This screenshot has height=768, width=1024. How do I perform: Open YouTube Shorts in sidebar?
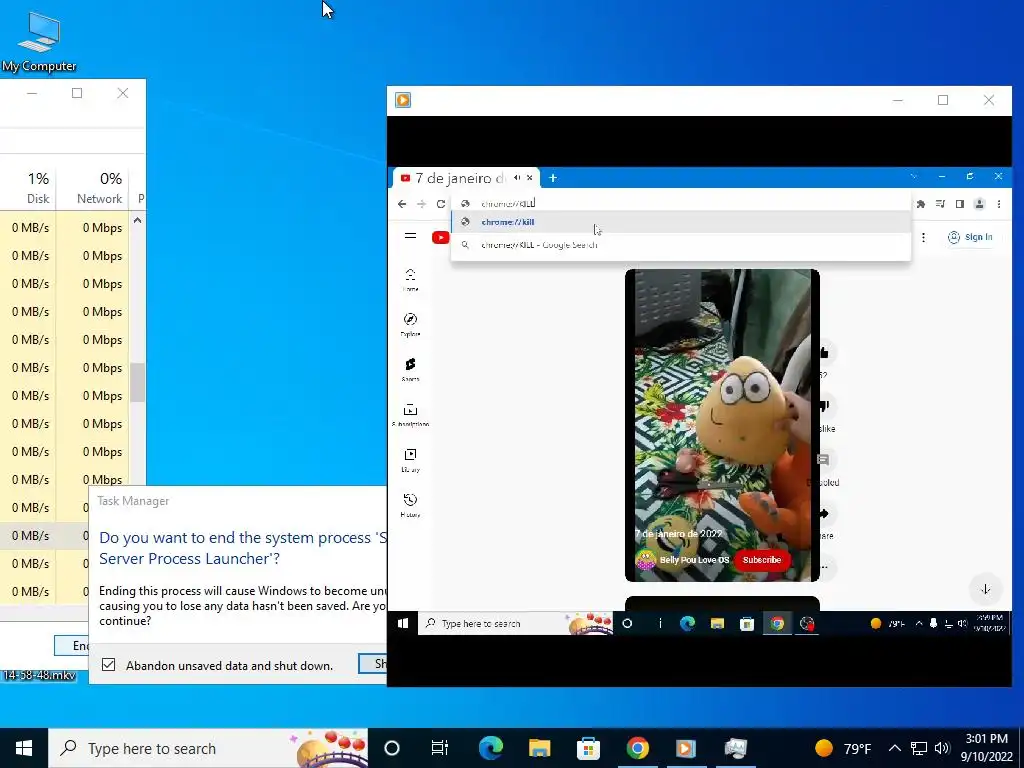pyautogui.click(x=410, y=370)
